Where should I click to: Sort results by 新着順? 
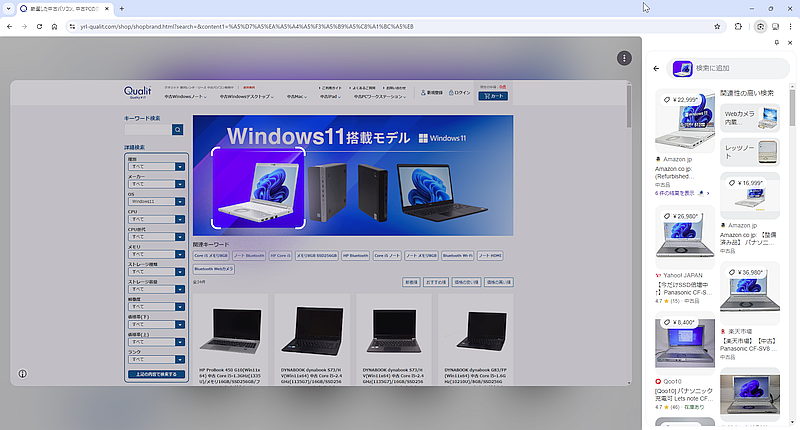tap(411, 282)
